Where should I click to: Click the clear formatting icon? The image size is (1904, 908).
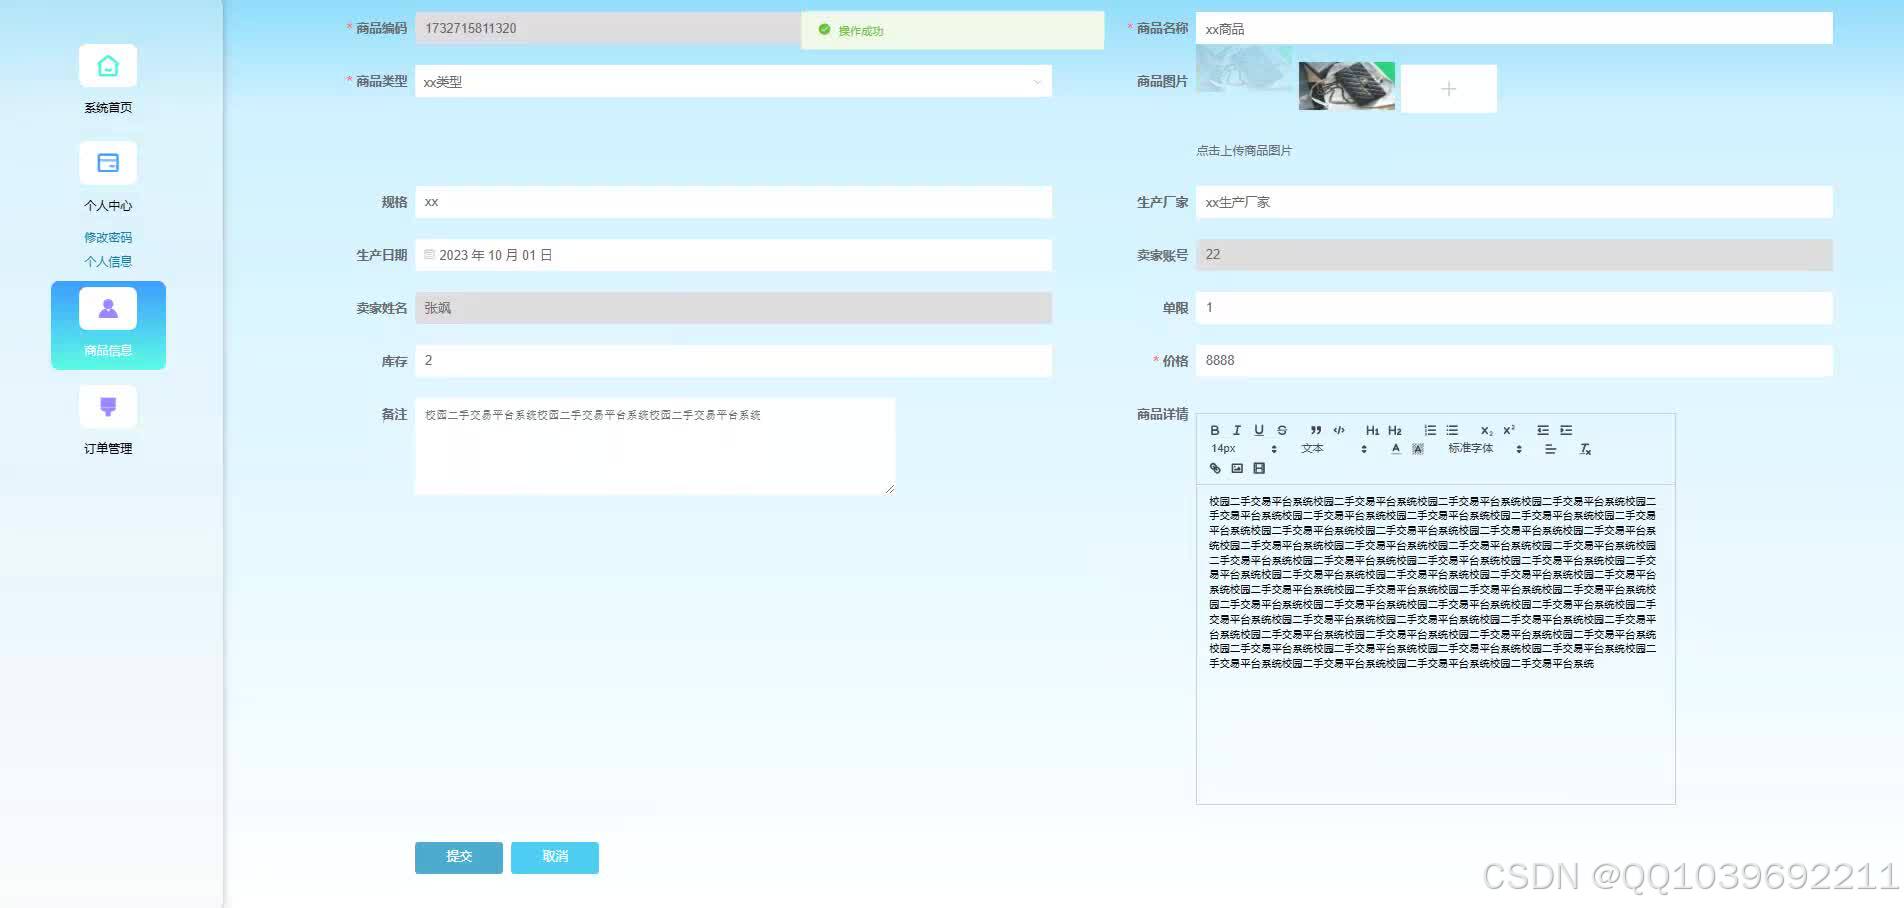(1585, 449)
